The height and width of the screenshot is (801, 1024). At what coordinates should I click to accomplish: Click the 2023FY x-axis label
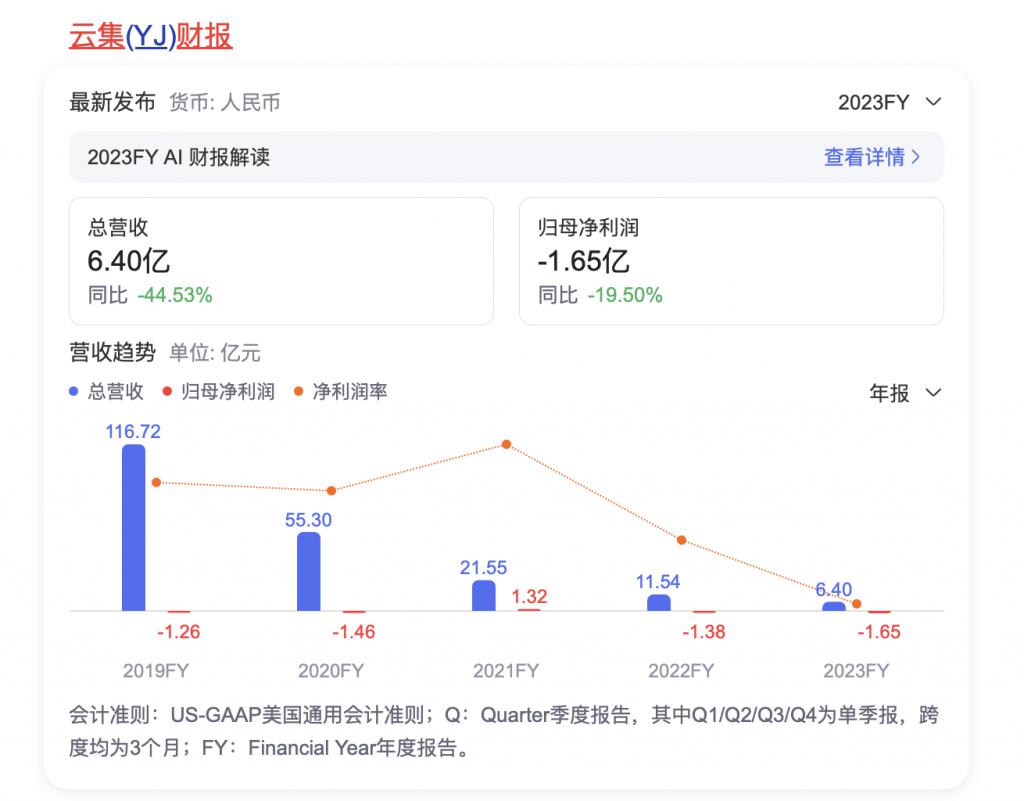point(856,670)
